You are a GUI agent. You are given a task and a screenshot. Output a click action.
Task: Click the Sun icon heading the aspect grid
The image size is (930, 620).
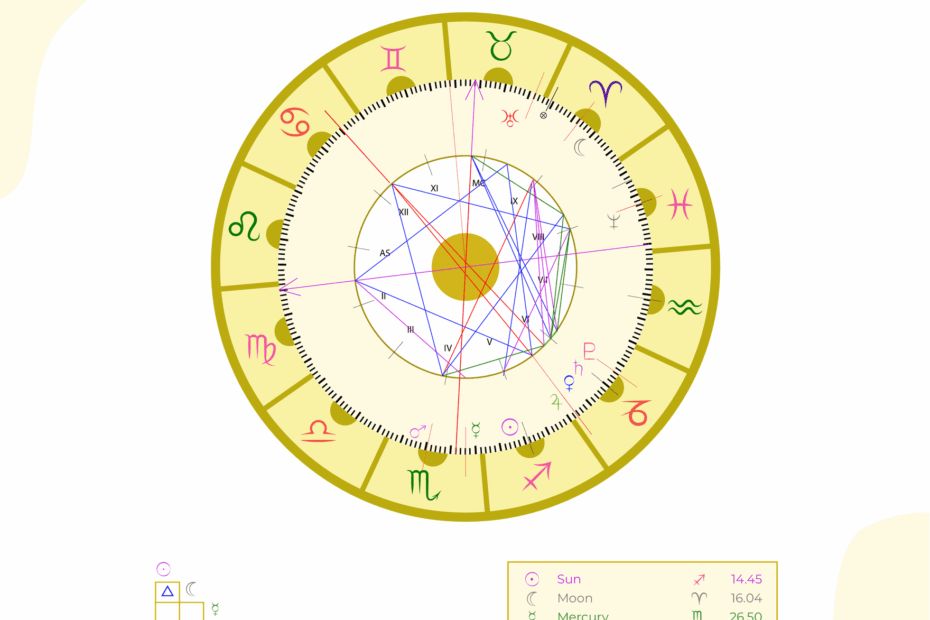click(x=164, y=569)
